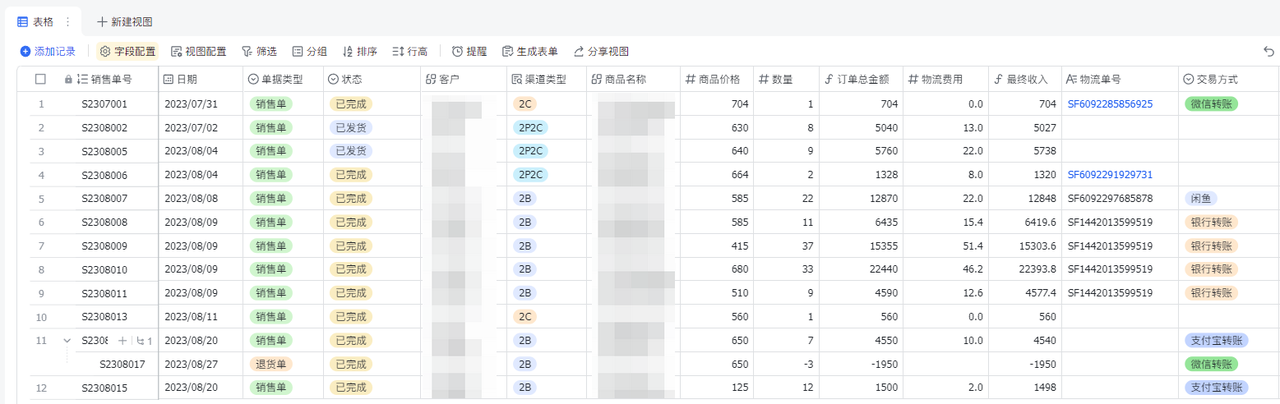Set a 提醒 reminder
Viewport: 1280px width, 404px height.
[x=469, y=51]
